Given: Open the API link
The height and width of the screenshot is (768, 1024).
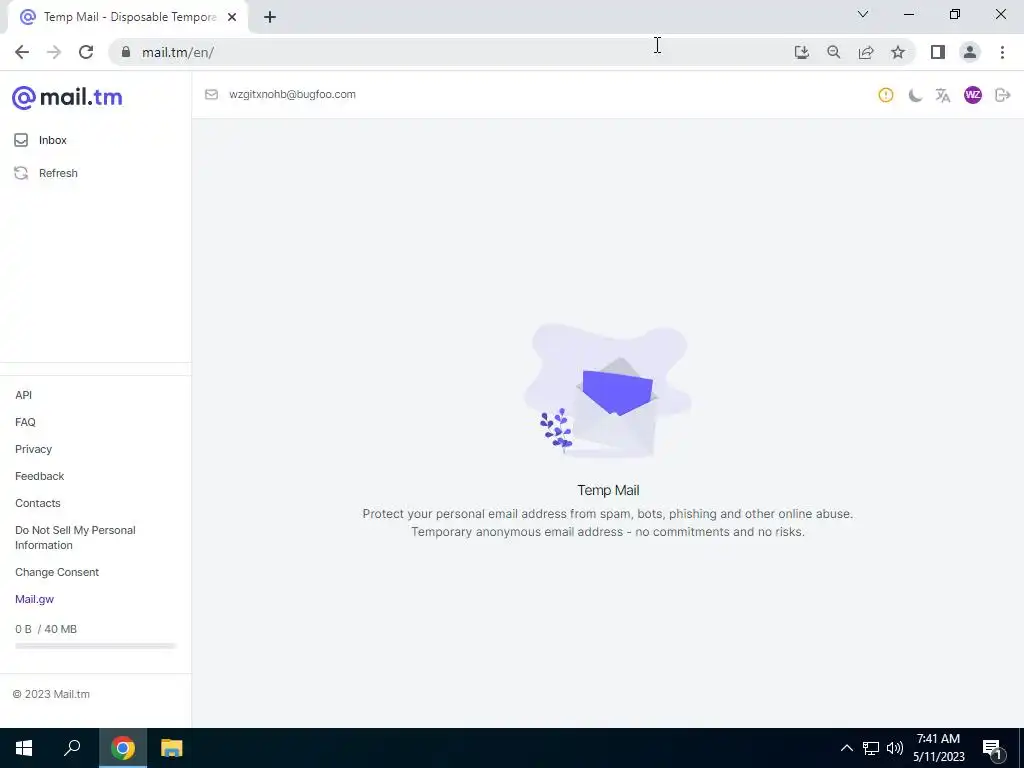Looking at the screenshot, I should (x=24, y=395).
